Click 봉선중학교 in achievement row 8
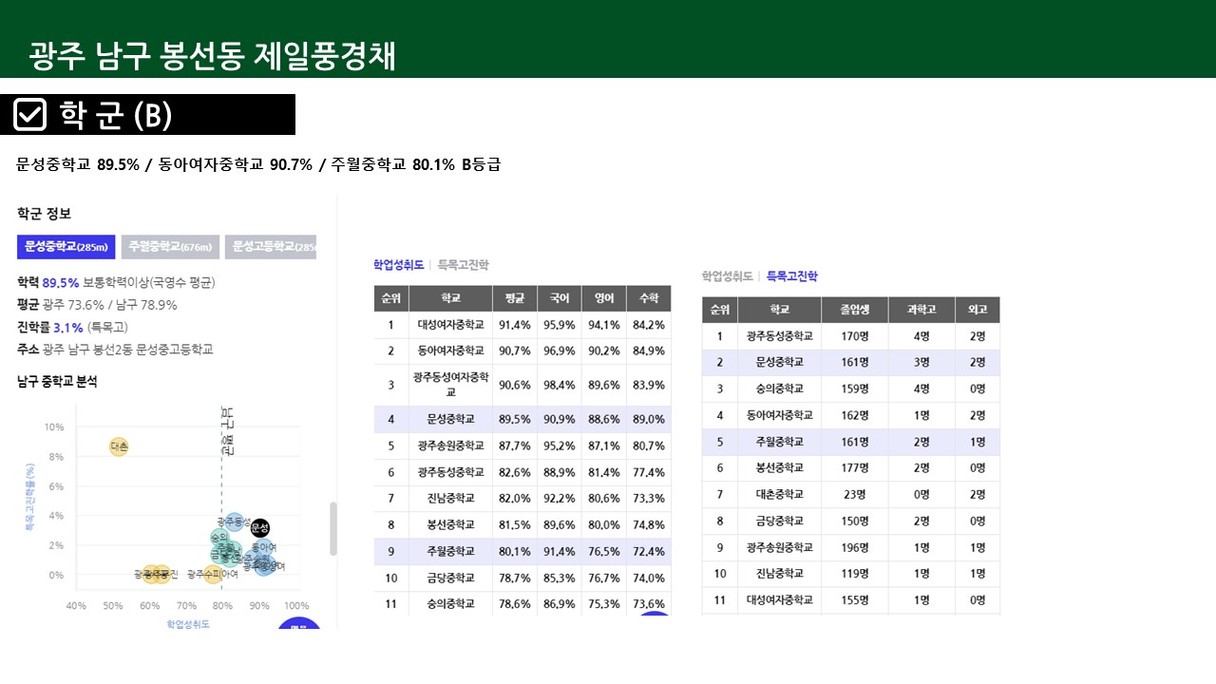Viewport: 1216px width, 684px height. 450,525
